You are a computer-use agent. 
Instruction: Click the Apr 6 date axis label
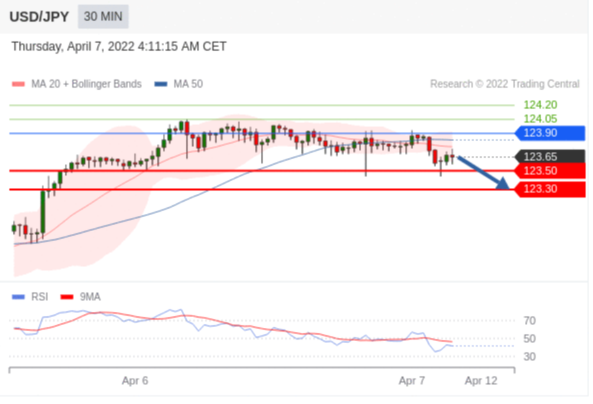point(135,381)
